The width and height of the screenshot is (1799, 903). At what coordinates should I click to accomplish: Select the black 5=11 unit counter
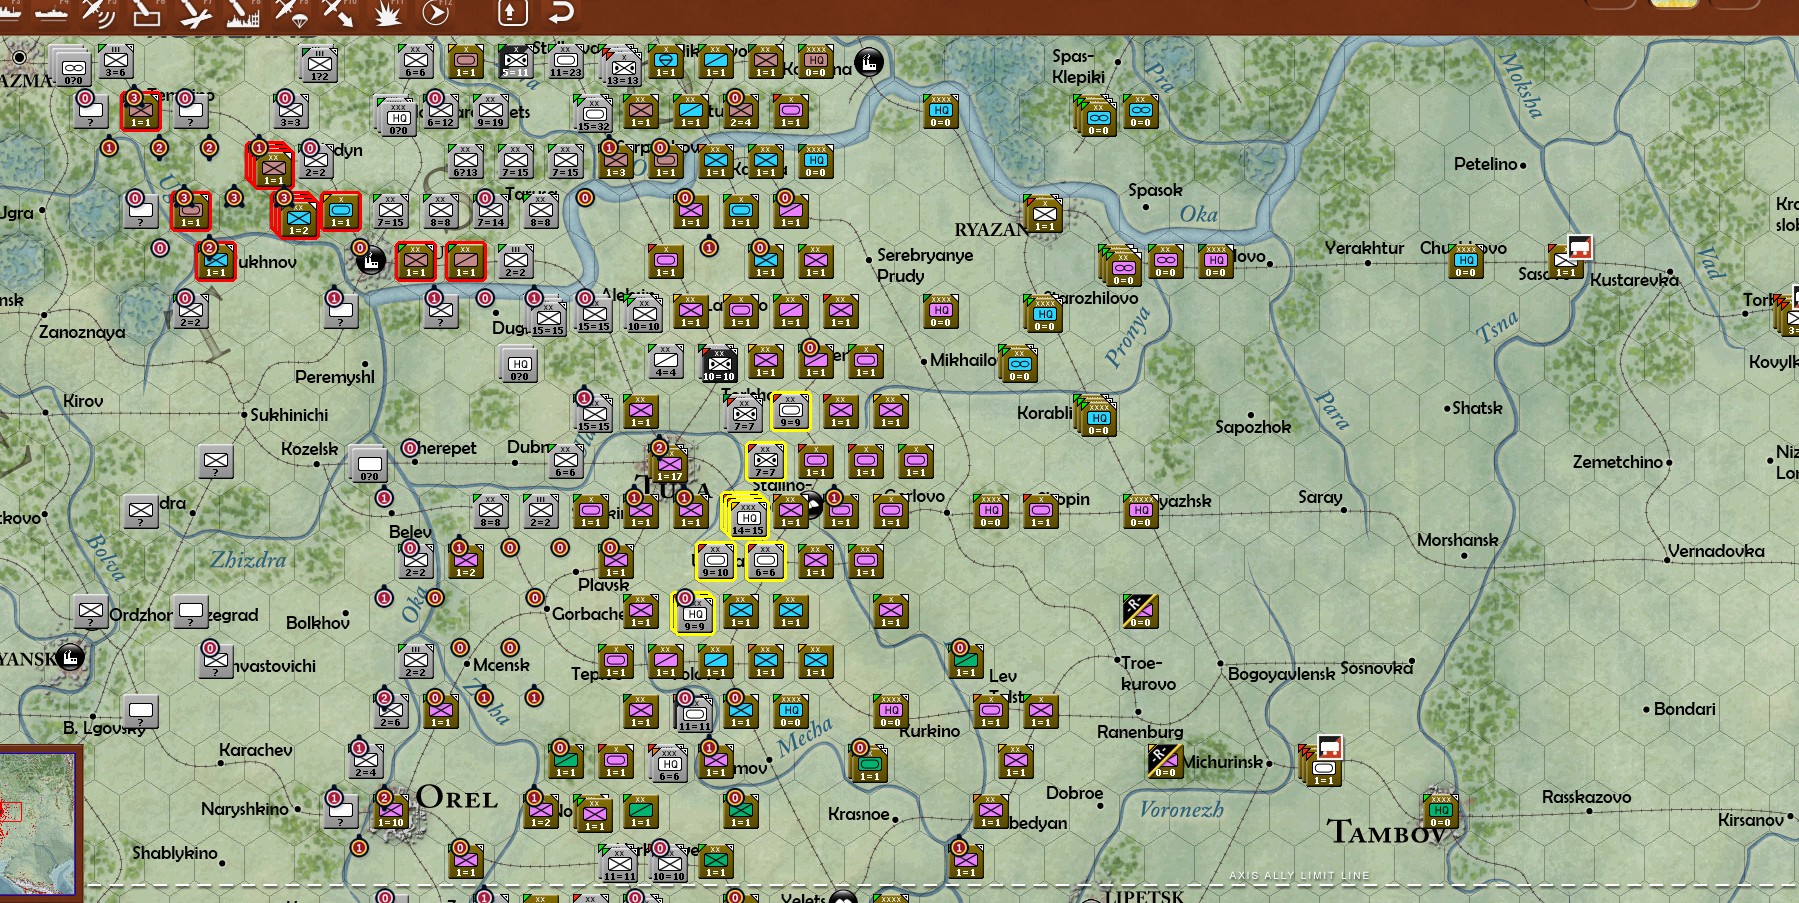516,62
